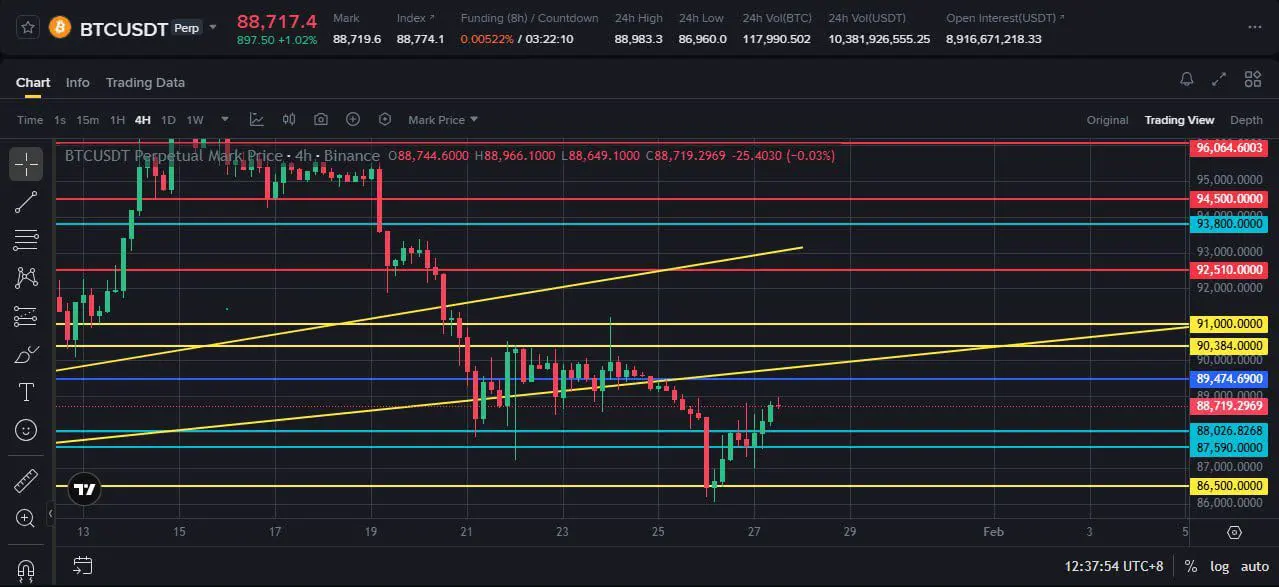Click the 93,800.0000 cyan price label
1279x587 pixels.
[1229, 224]
